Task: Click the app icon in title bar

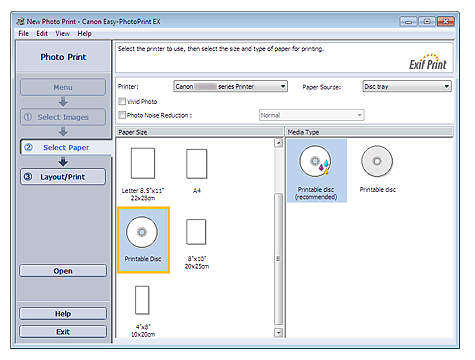Action: point(21,22)
